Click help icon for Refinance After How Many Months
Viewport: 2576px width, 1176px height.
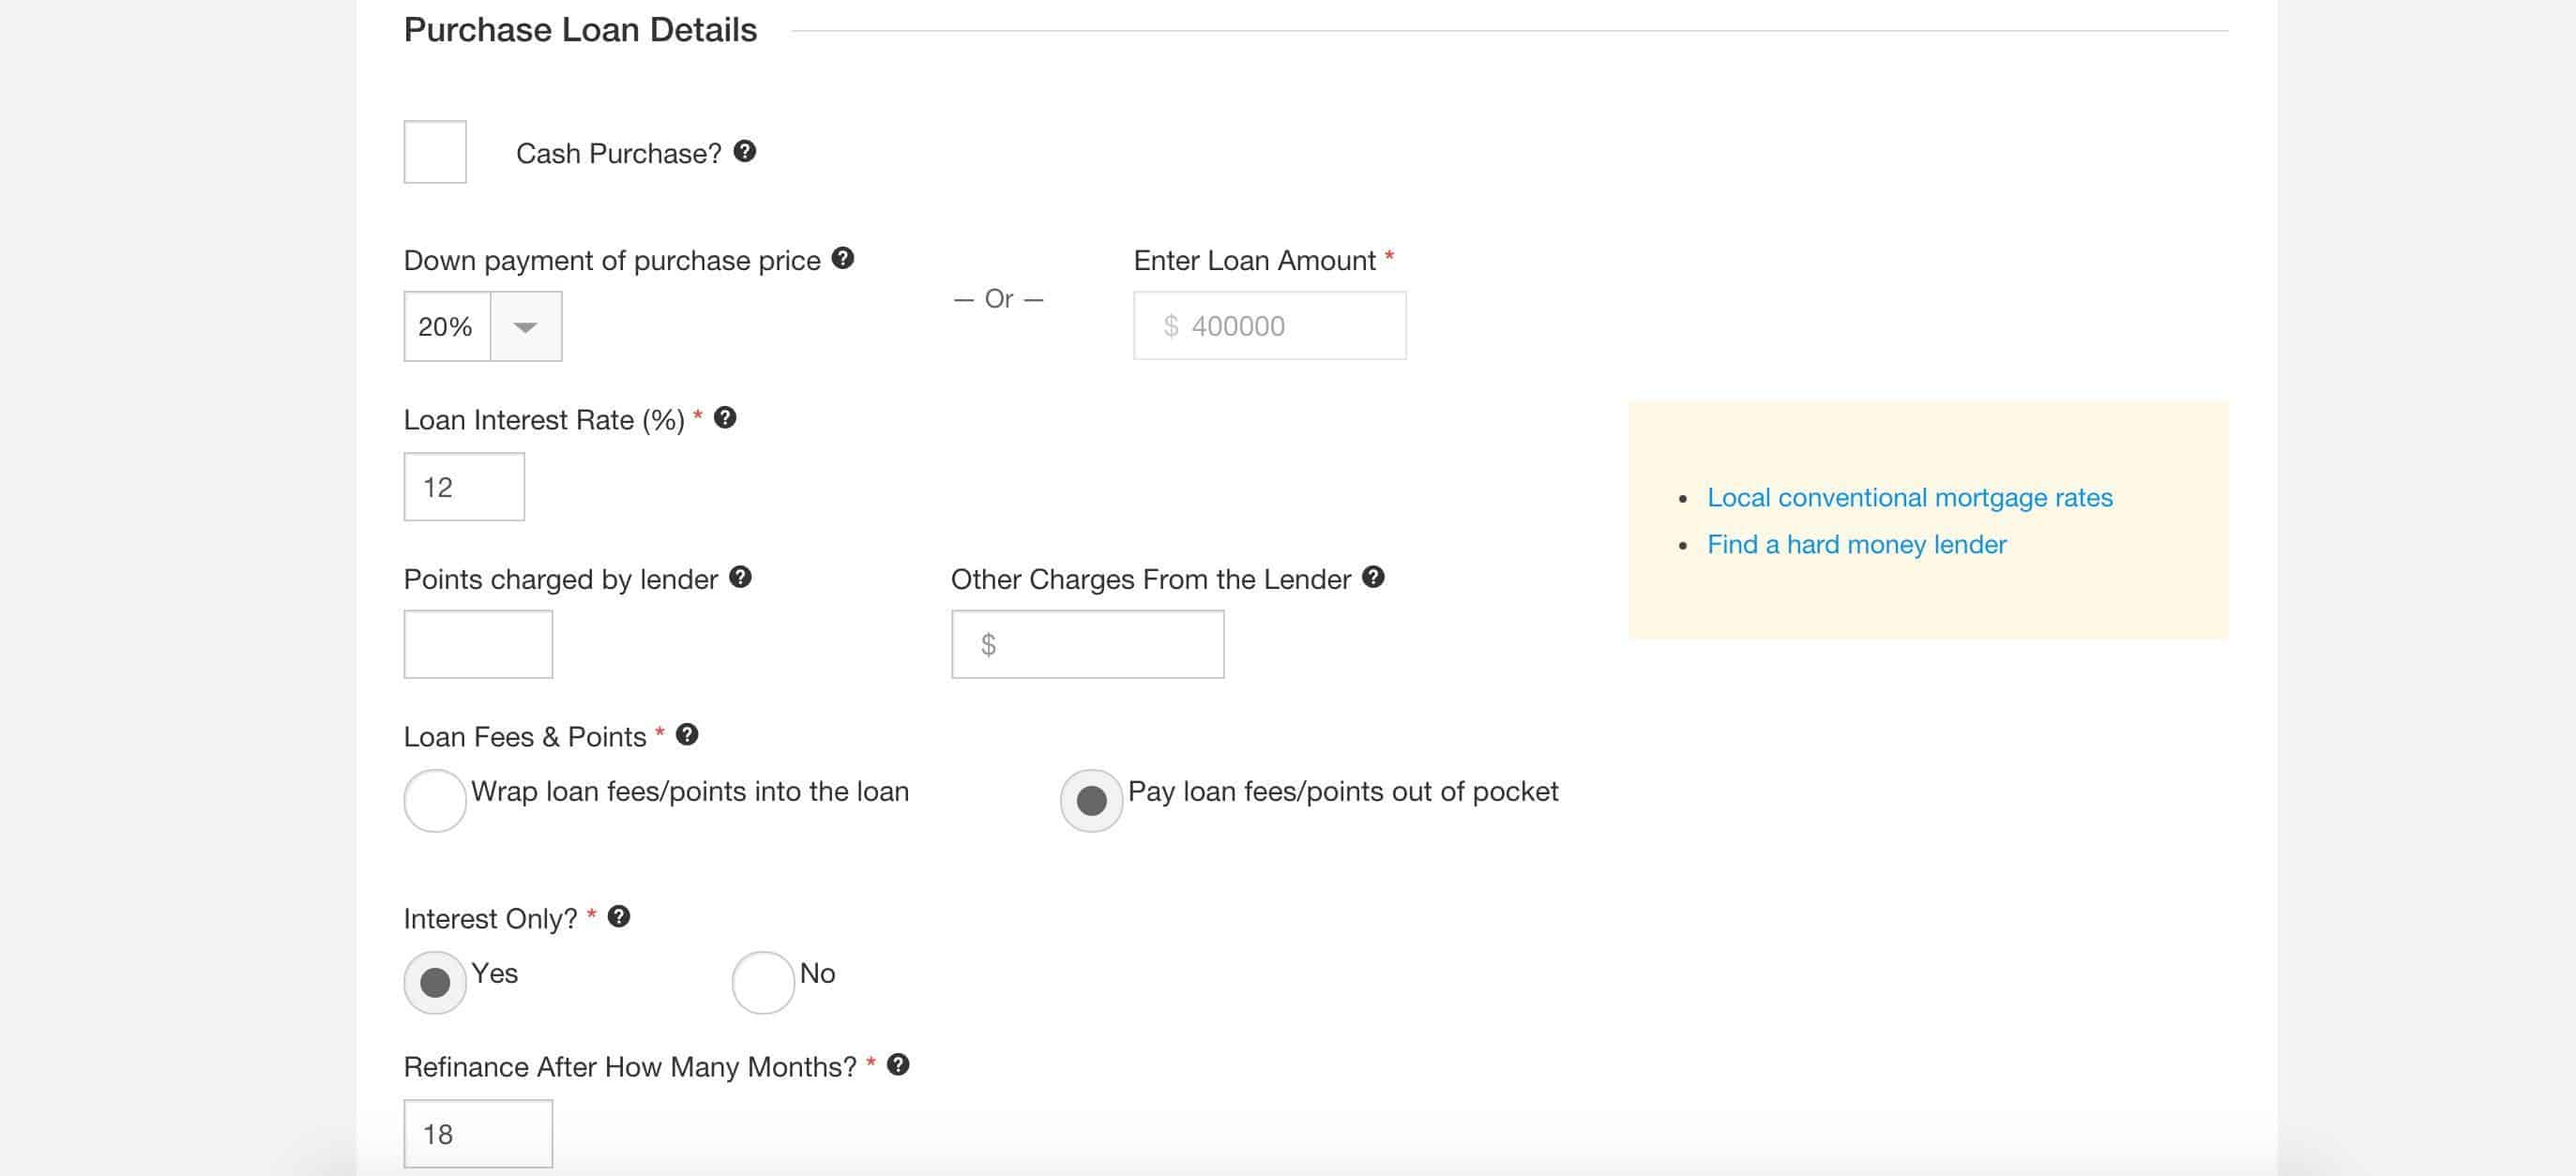pyautogui.click(x=898, y=1065)
